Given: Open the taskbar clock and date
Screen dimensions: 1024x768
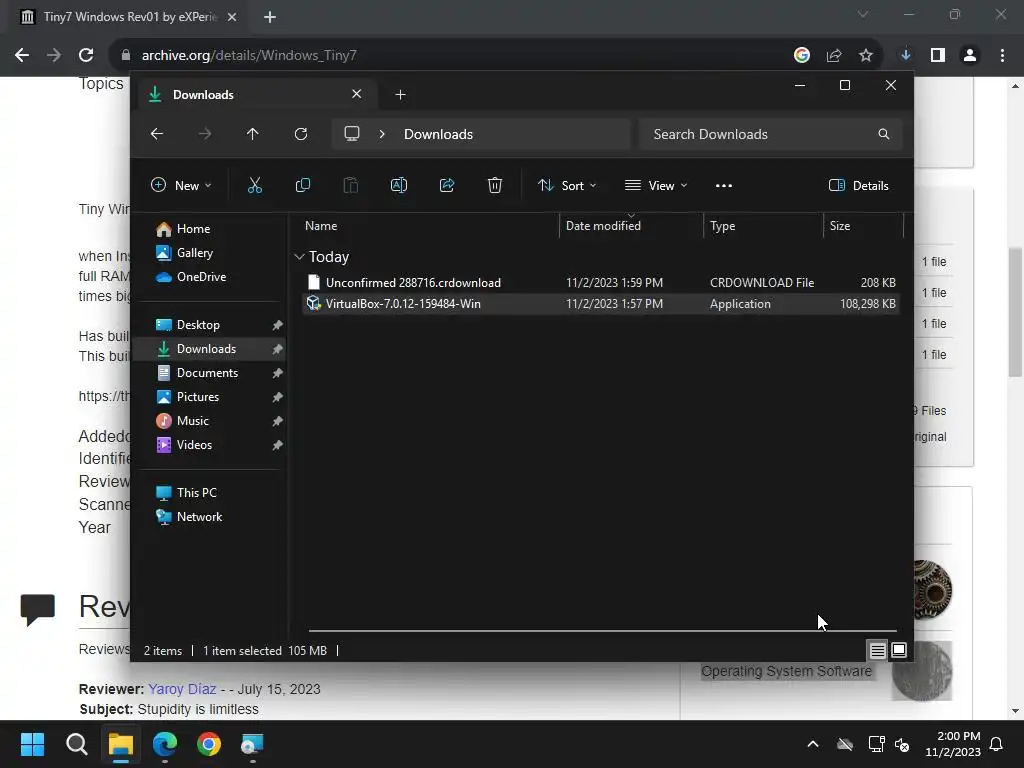Looking at the screenshot, I should (953, 744).
